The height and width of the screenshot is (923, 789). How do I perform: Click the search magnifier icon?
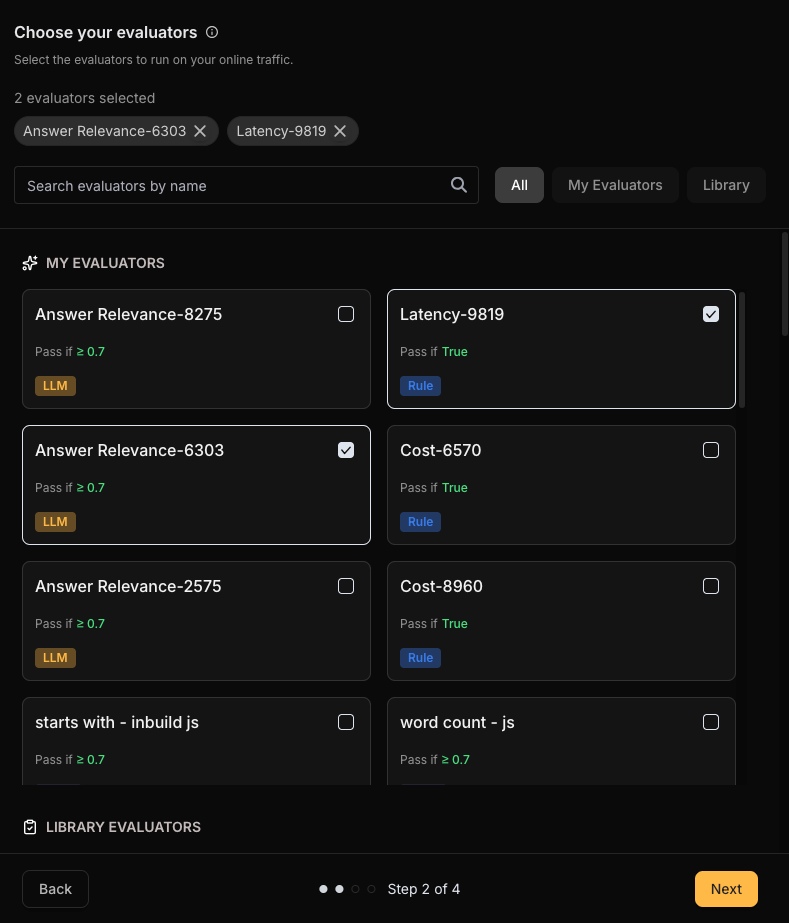pos(459,185)
